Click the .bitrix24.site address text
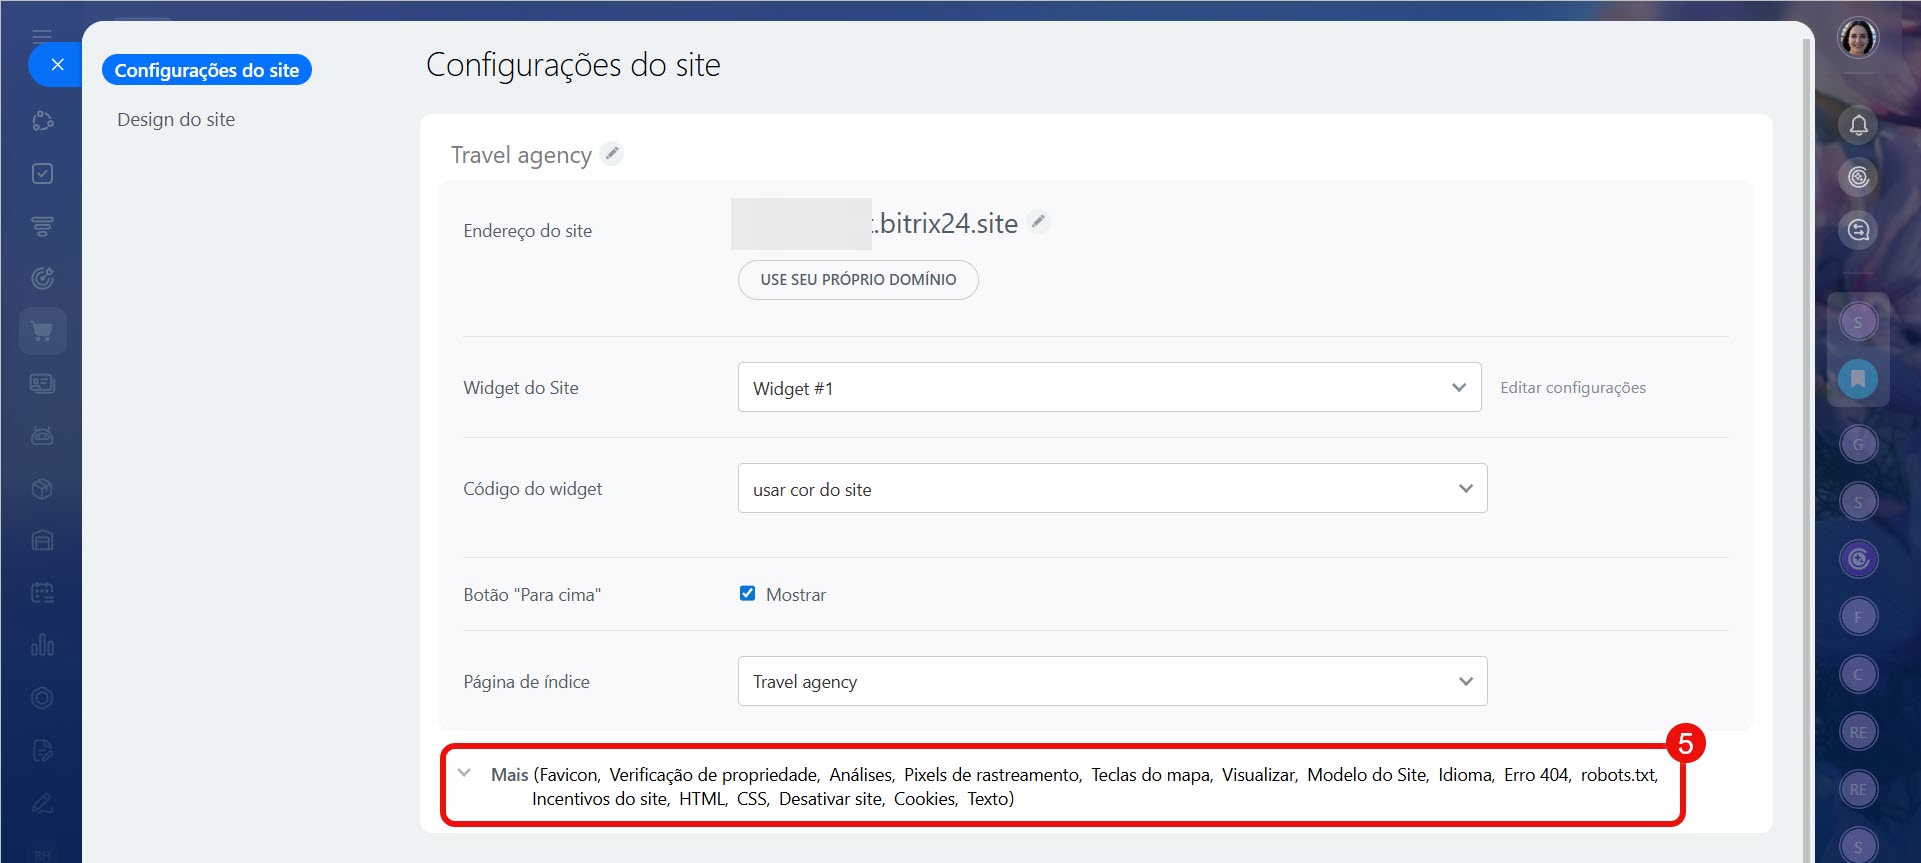 pyautogui.click(x=945, y=223)
